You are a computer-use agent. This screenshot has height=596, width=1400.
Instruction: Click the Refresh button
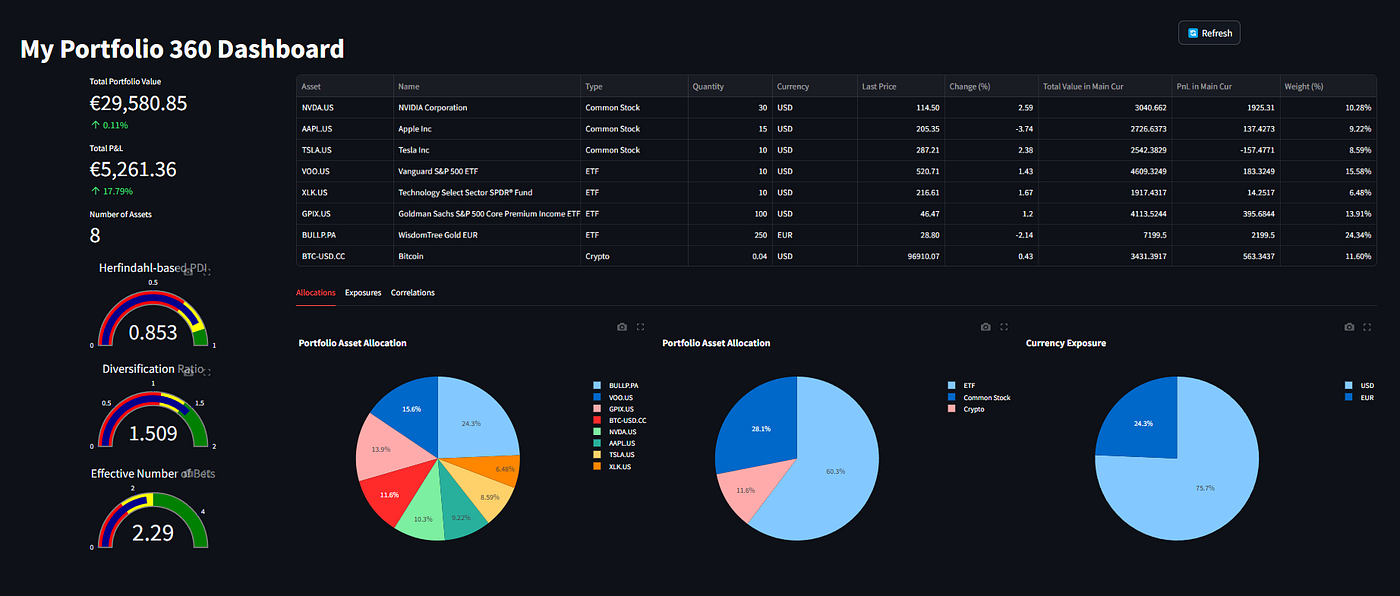1209,33
